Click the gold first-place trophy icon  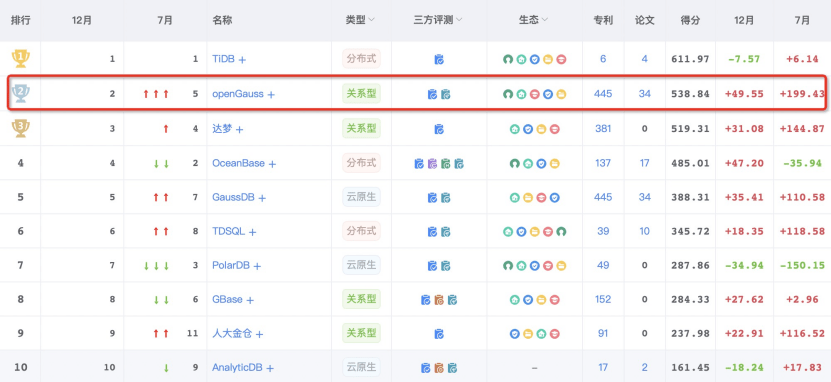point(21,58)
